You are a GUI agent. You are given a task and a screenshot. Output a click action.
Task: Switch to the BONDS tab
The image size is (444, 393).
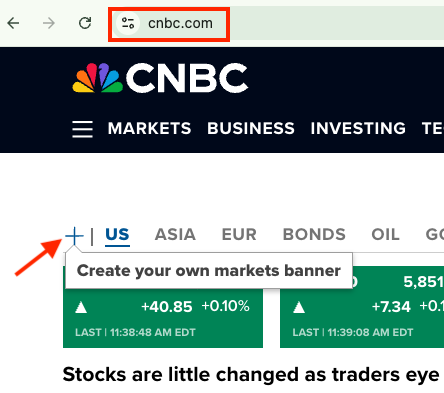click(314, 234)
